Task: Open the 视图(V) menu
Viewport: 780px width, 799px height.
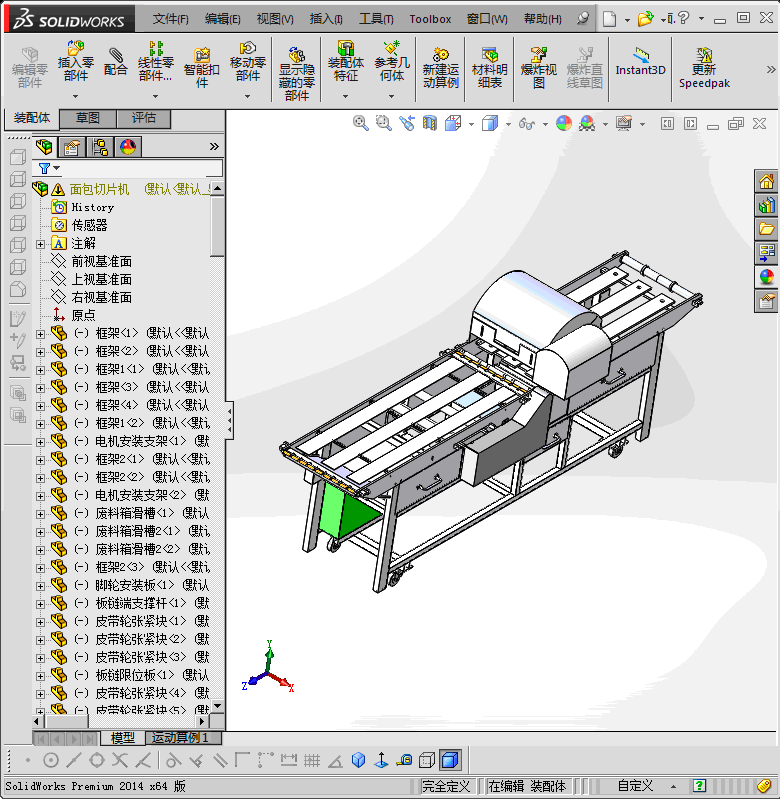Action: (275, 19)
